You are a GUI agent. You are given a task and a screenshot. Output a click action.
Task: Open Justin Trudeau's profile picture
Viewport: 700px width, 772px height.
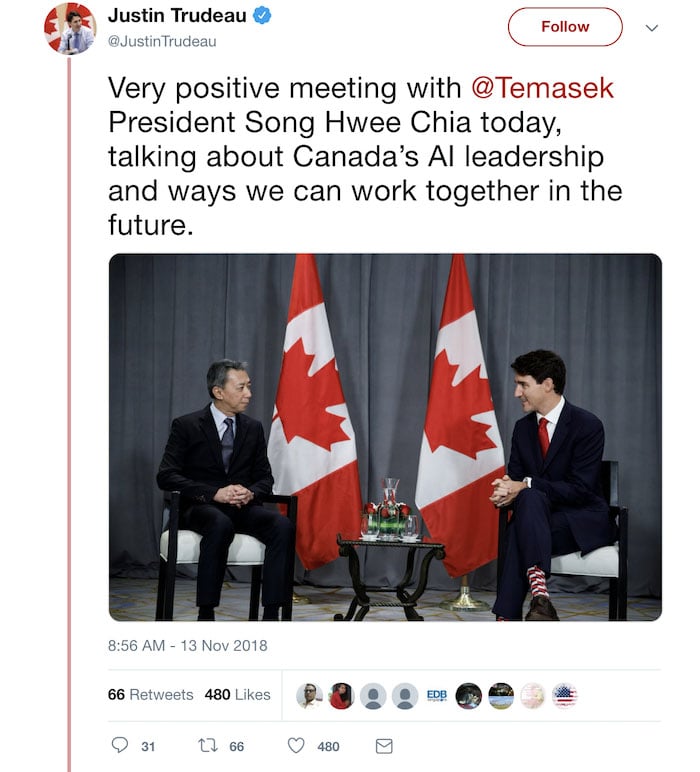point(69,28)
